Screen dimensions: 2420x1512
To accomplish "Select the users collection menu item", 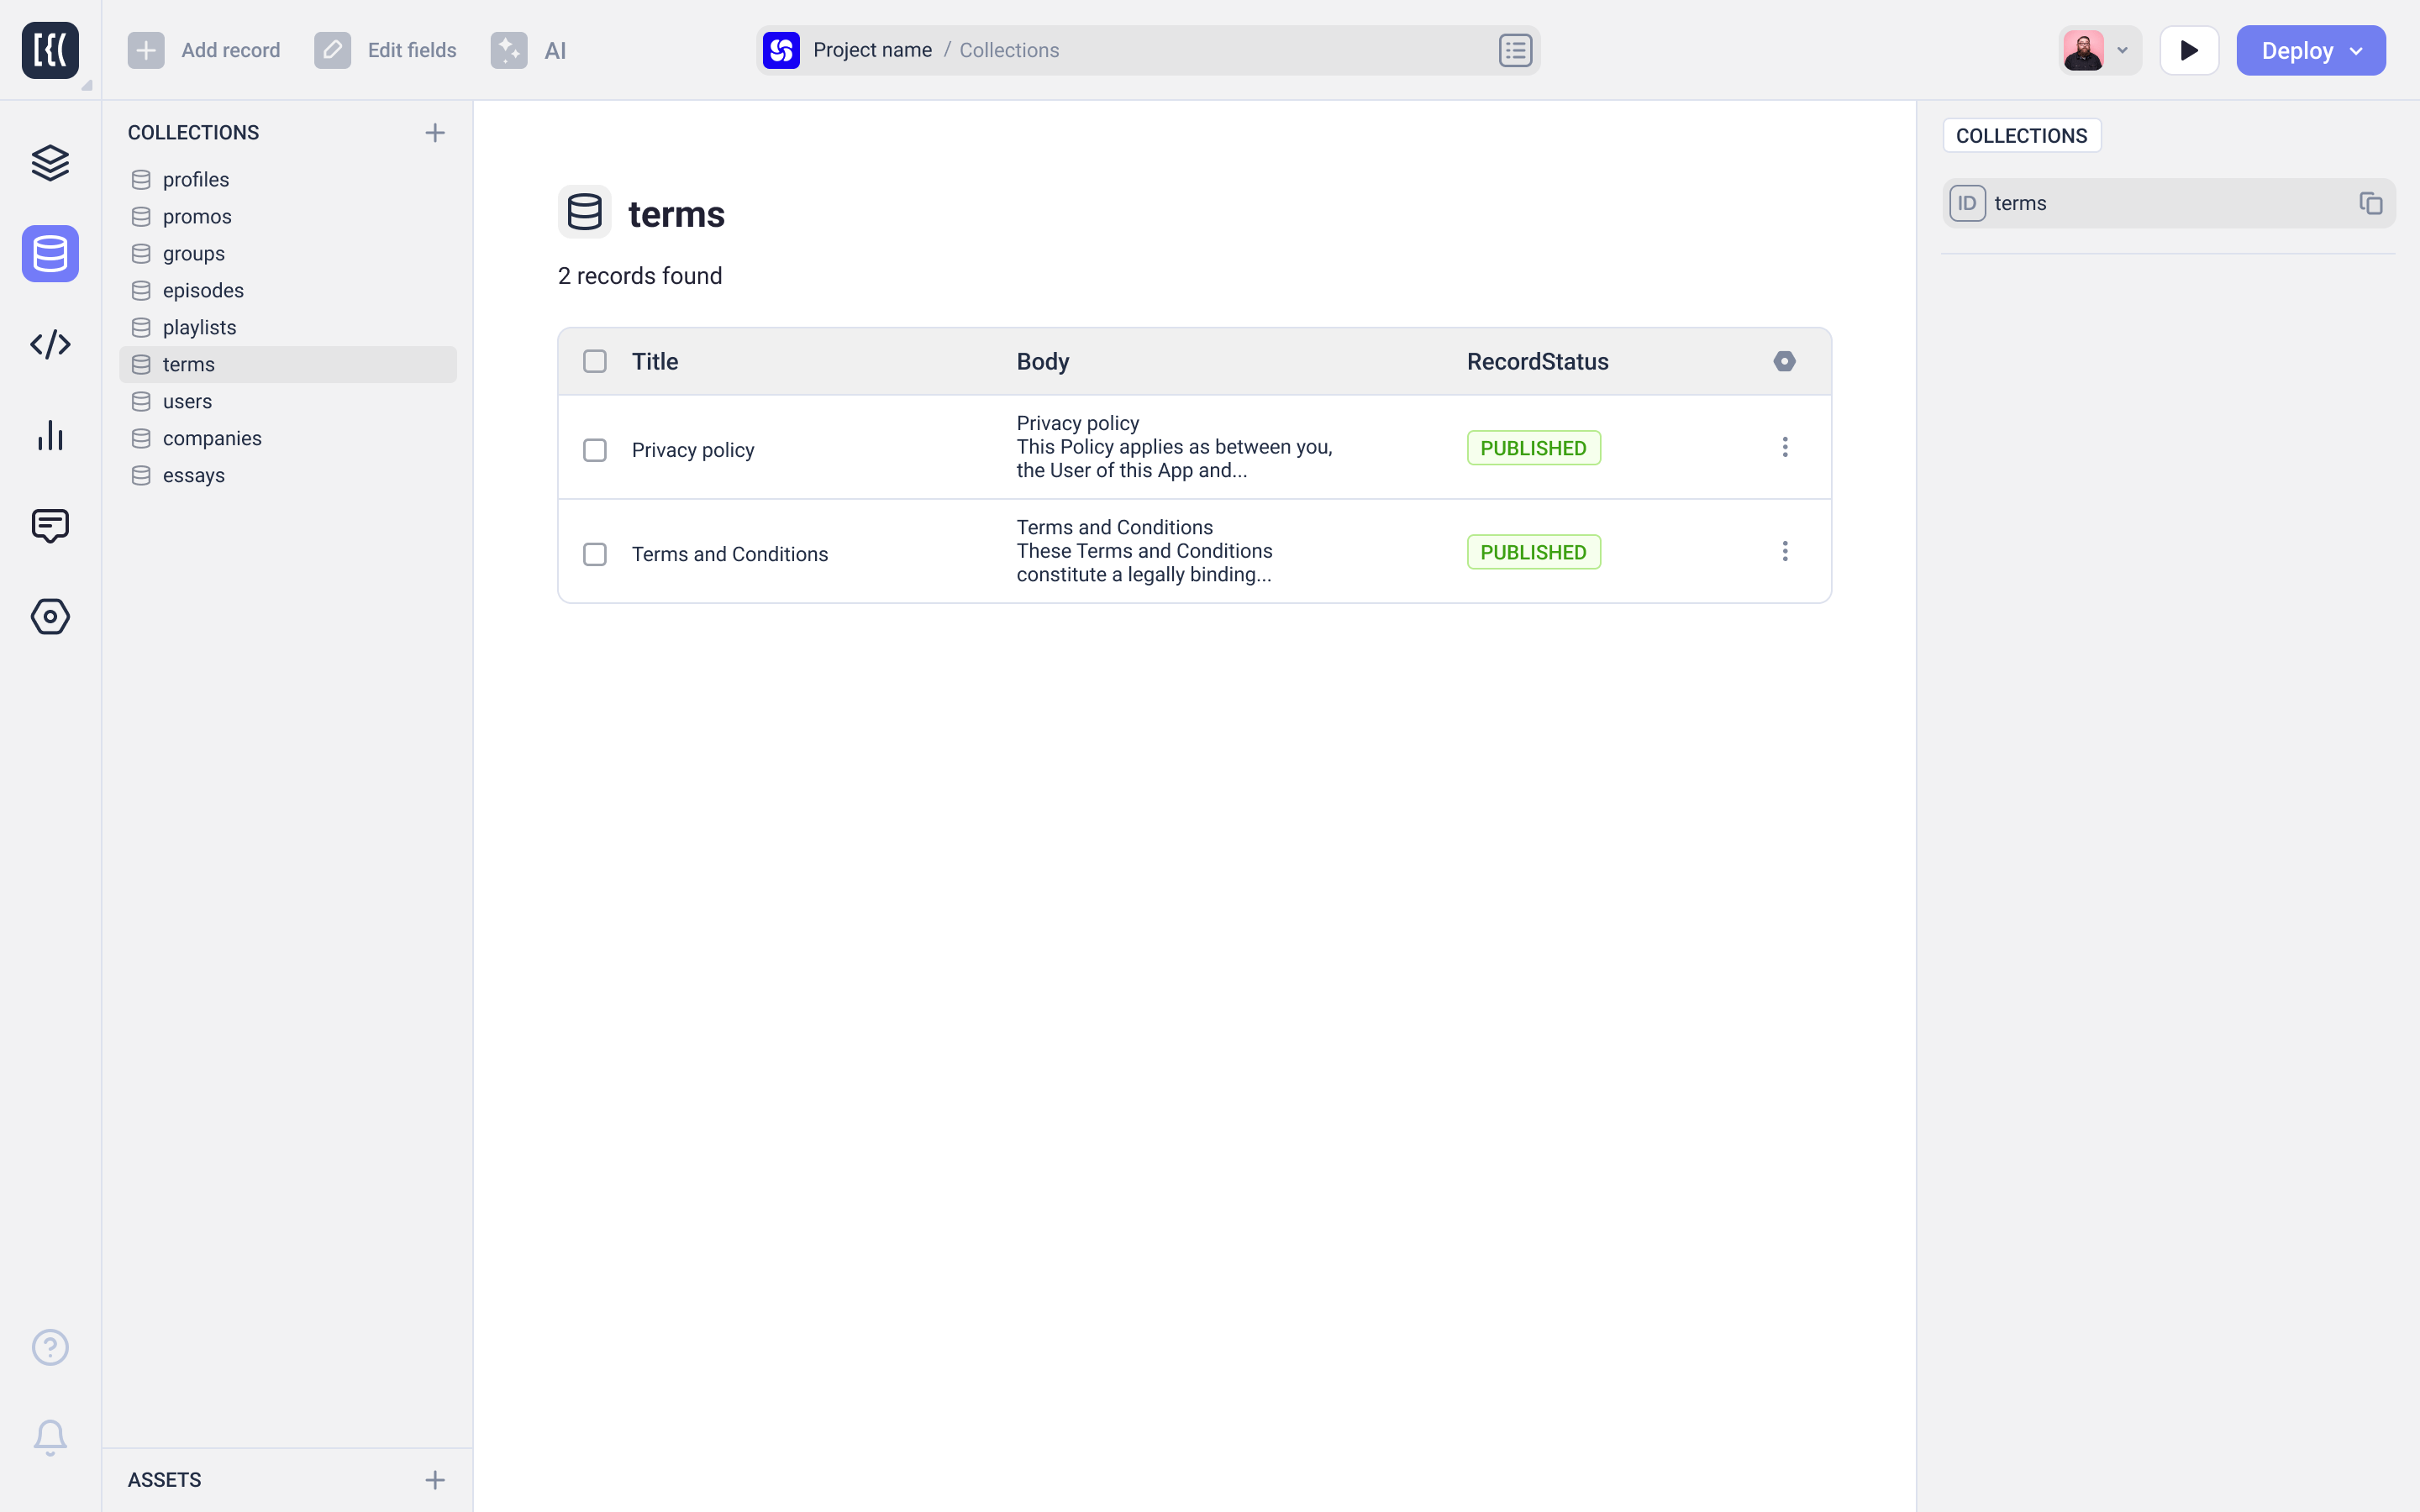I will click(x=187, y=401).
